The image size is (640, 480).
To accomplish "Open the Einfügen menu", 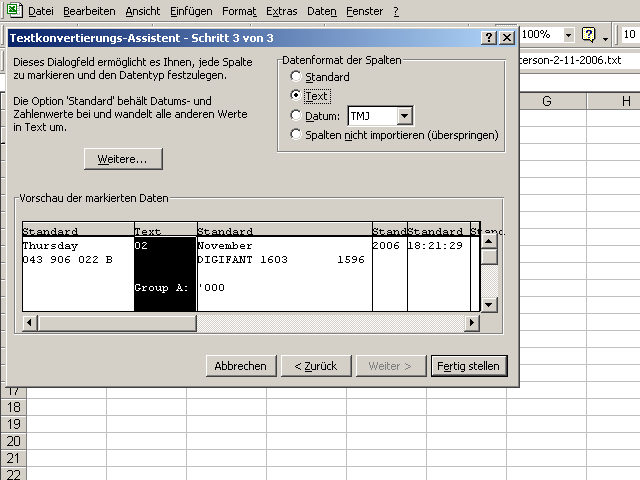I will (191, 11).
